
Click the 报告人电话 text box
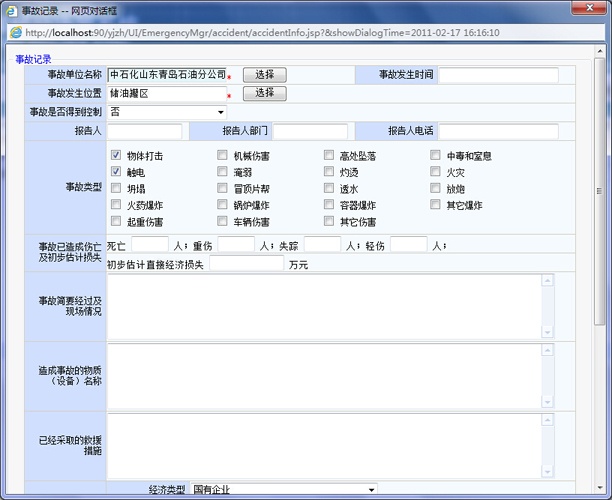498,131
